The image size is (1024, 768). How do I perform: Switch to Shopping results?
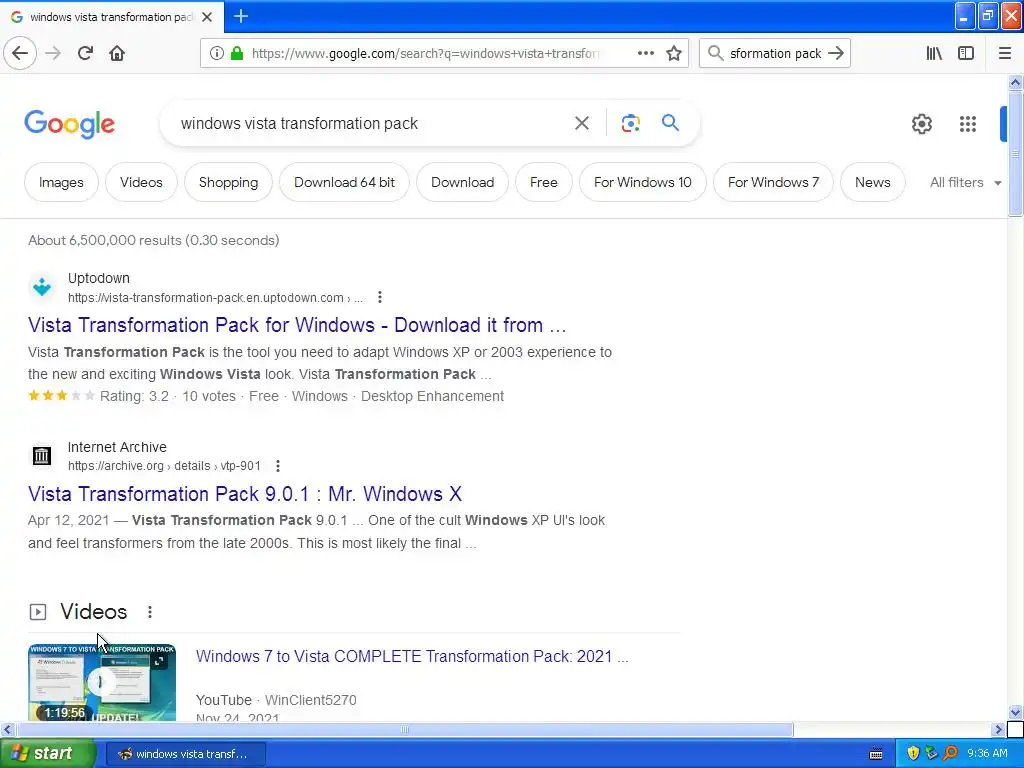[x=228, y=182]
